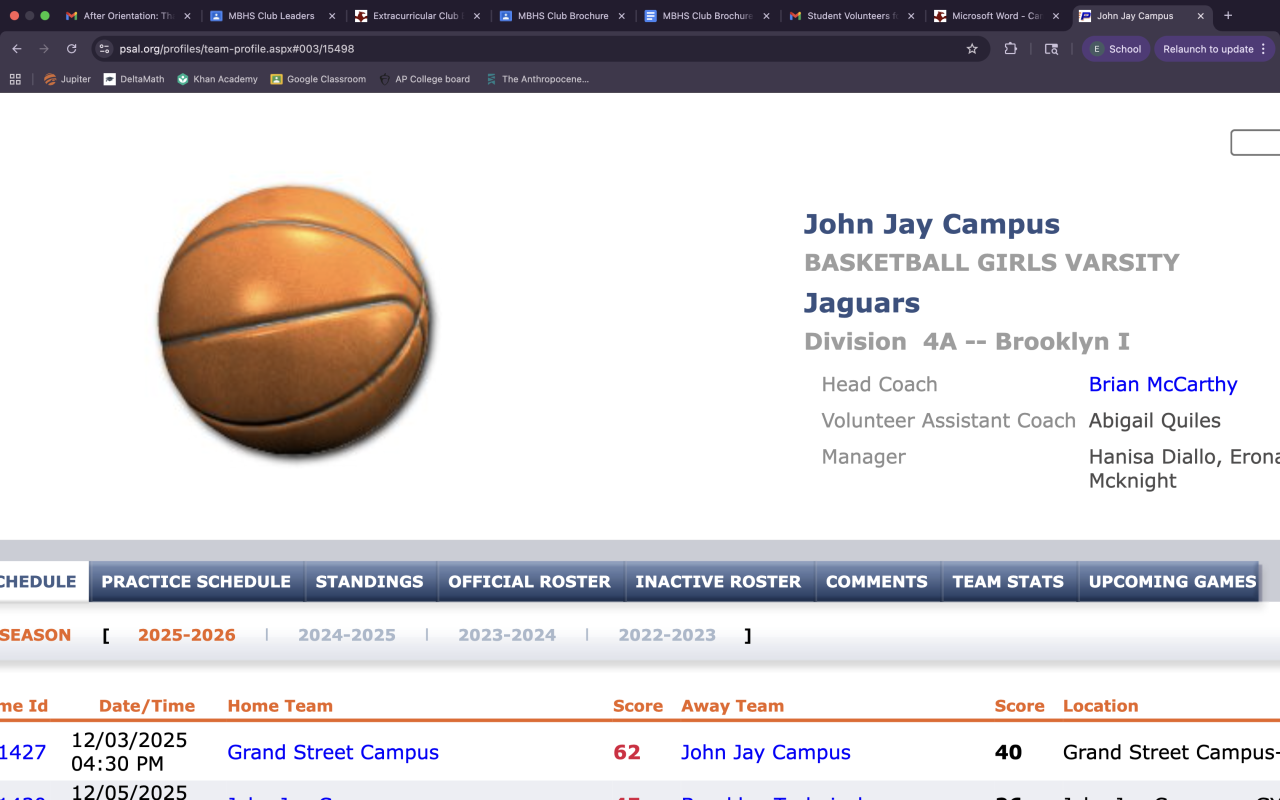Open head coach Brian McCarthy link

pos(1163,384)
